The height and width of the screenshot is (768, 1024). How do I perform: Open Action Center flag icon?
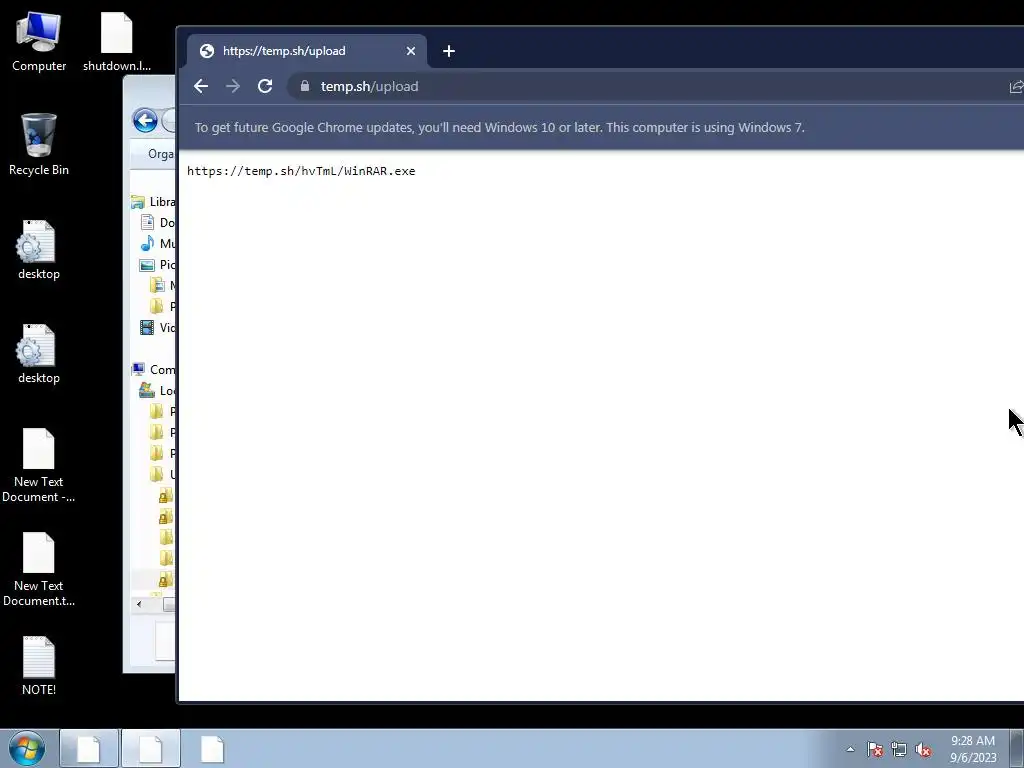point(875,749)
